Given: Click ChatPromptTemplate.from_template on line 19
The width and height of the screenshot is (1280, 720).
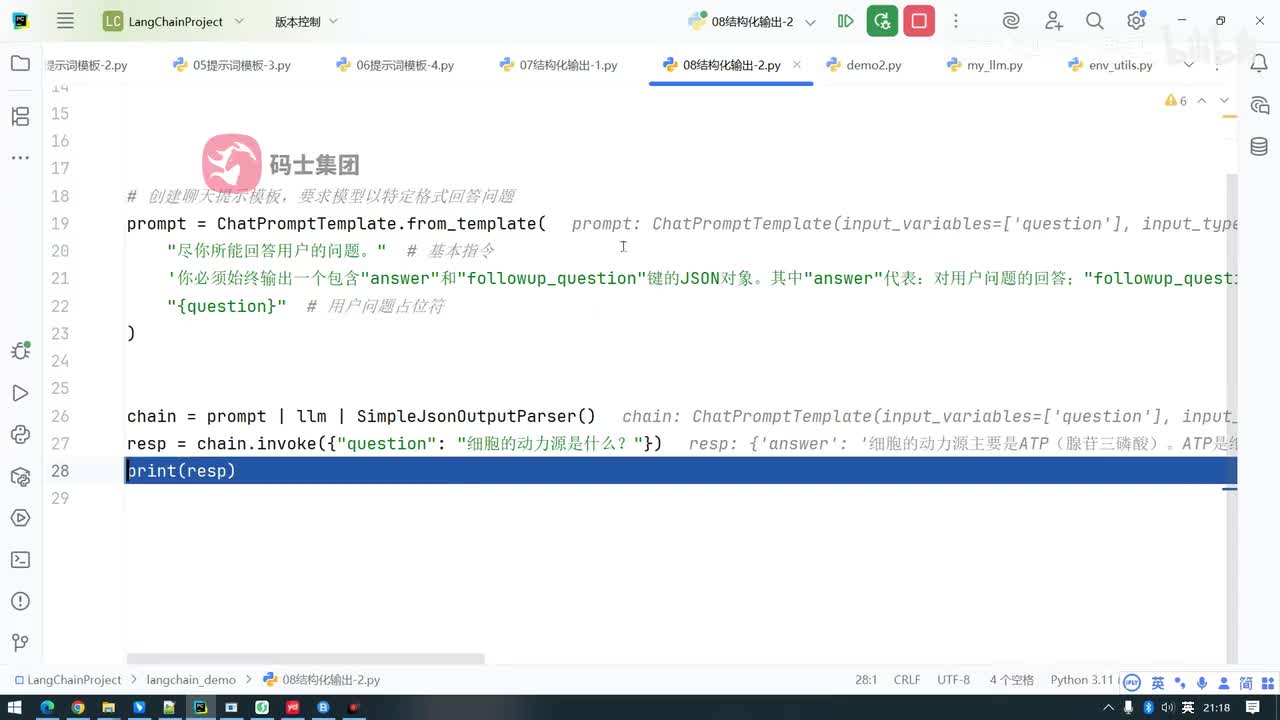Looking at the screenshot, I should [x=377, y=224].
